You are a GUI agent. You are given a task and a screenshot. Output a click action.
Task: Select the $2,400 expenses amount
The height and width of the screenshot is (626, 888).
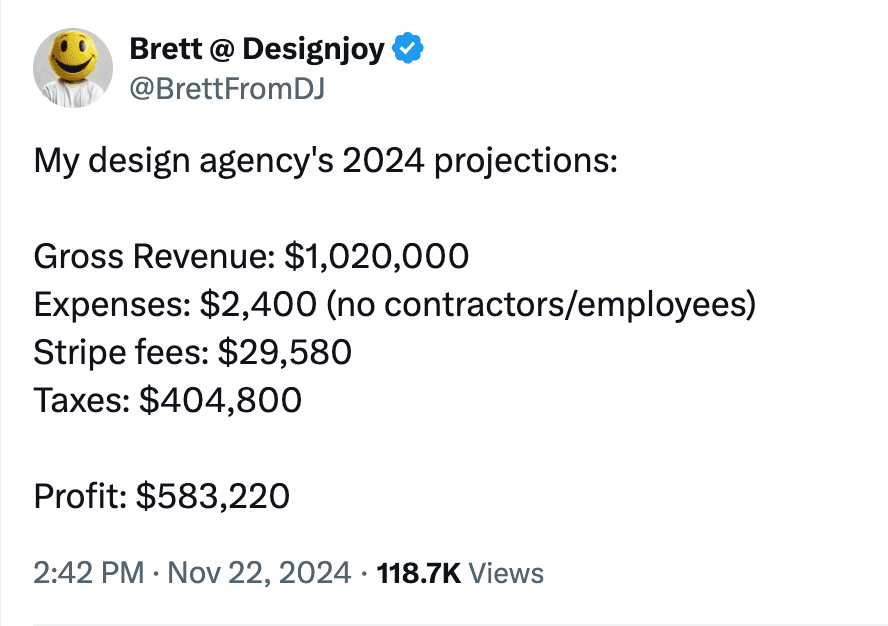pos(258,304)
